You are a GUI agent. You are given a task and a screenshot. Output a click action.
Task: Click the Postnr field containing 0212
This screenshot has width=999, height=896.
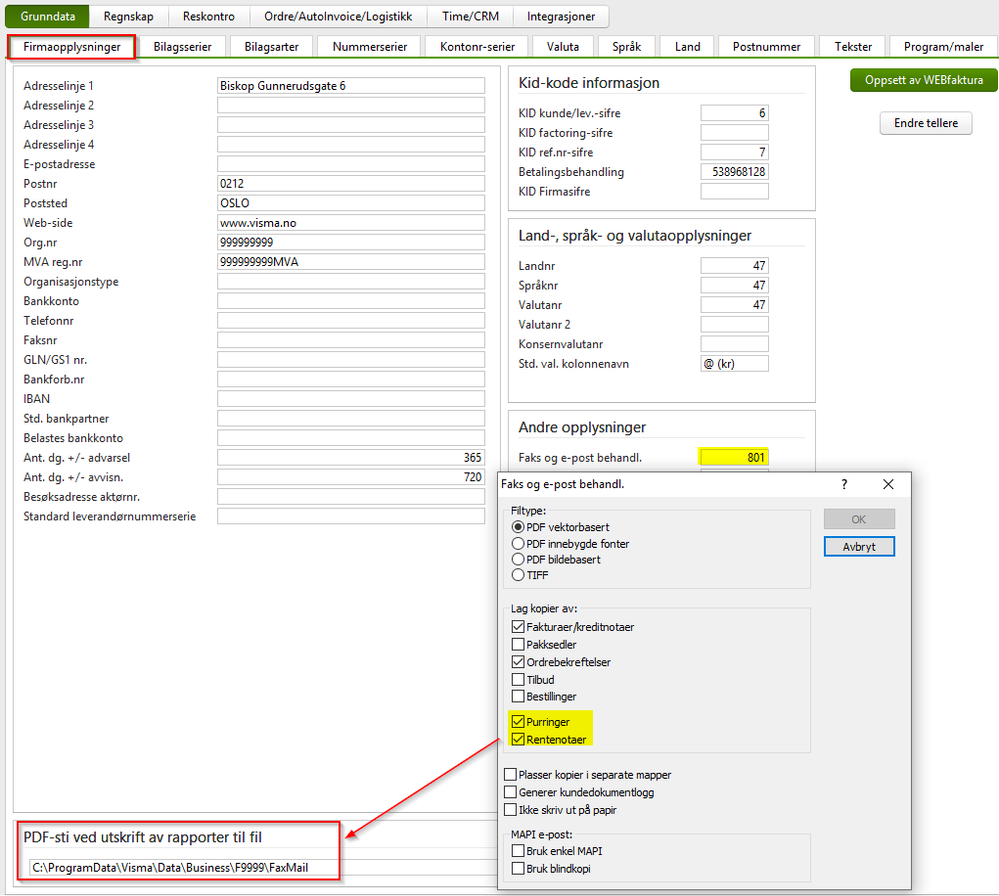click(350, 184)
